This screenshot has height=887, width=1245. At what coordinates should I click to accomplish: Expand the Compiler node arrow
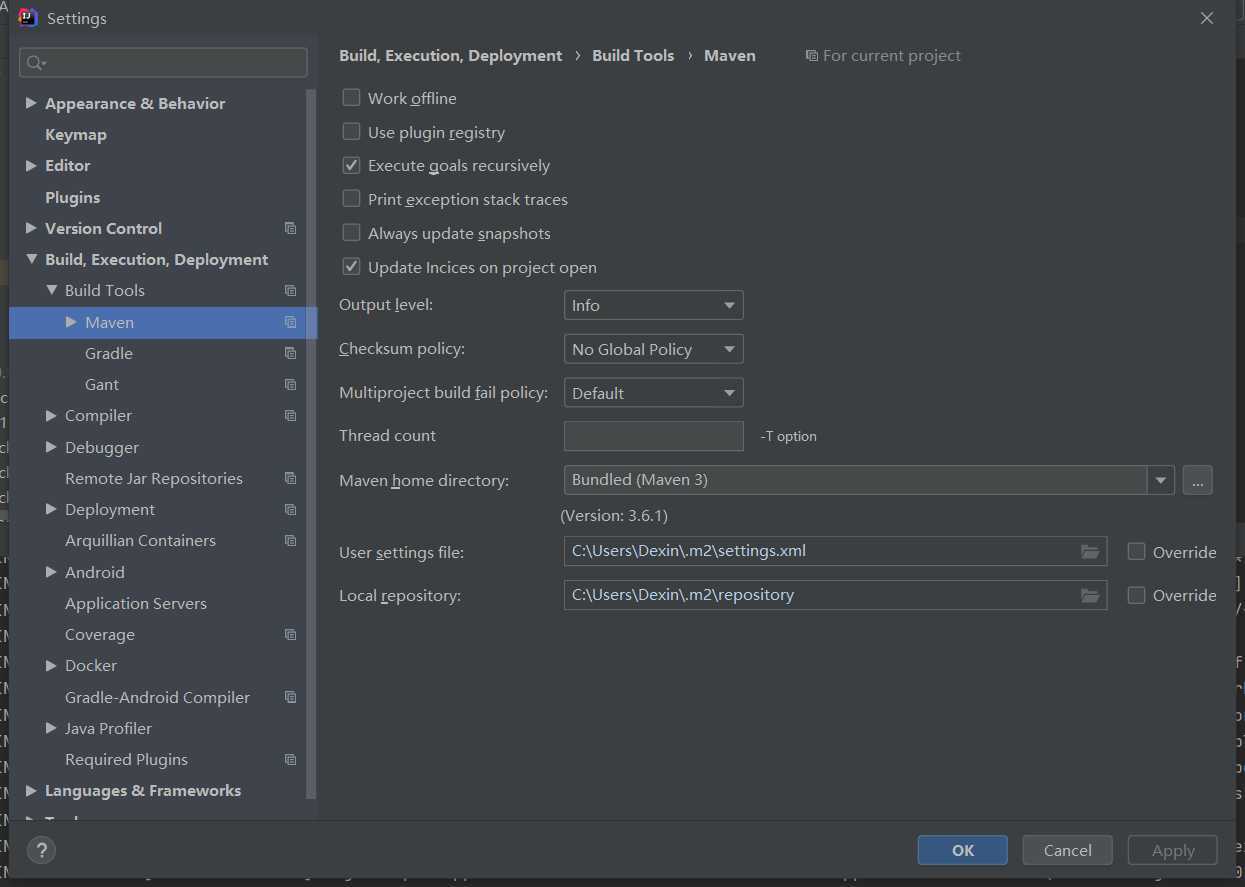51,416
